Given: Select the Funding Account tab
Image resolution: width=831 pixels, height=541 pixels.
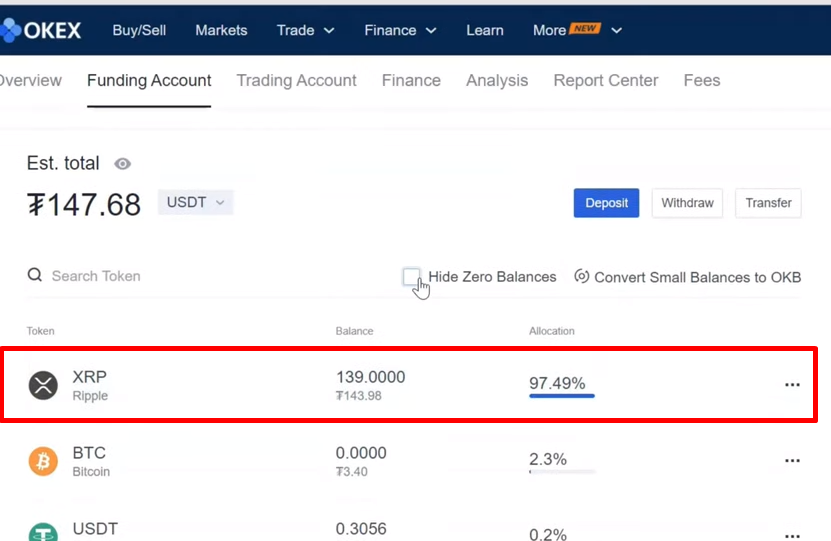Looking at the screenshot, I should 149,81.
